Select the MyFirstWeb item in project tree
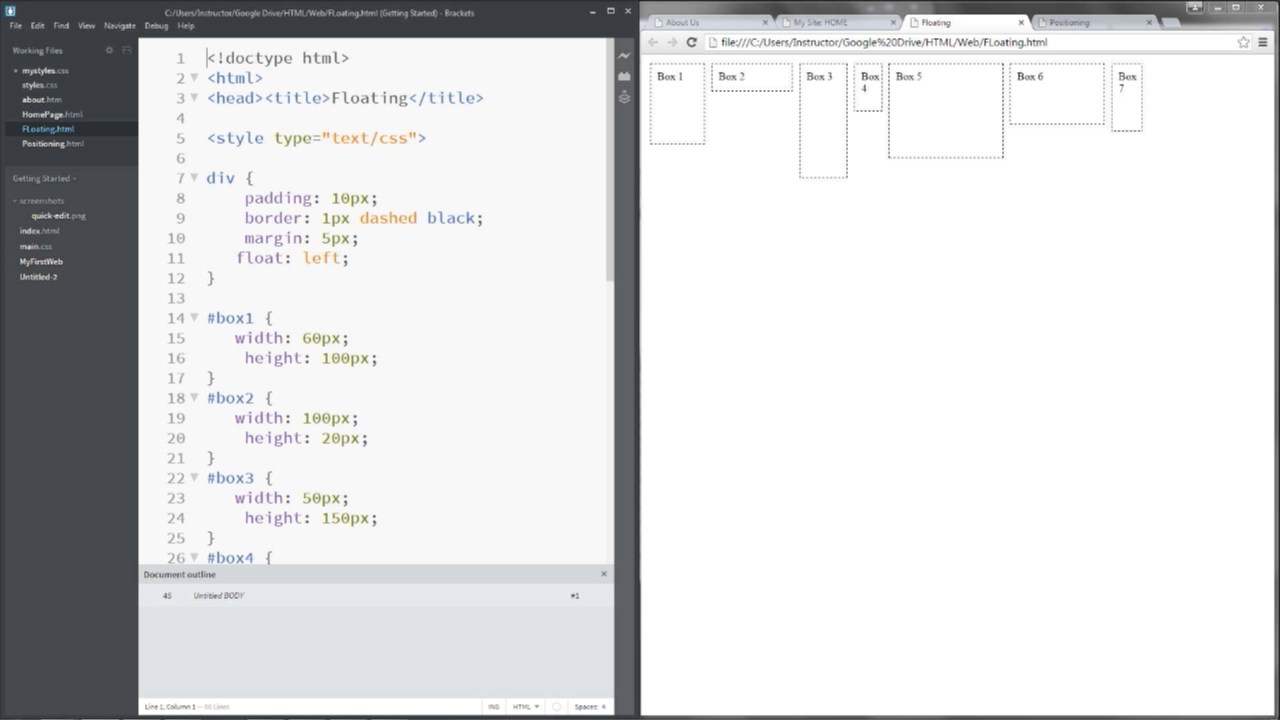 coord(41,261)
